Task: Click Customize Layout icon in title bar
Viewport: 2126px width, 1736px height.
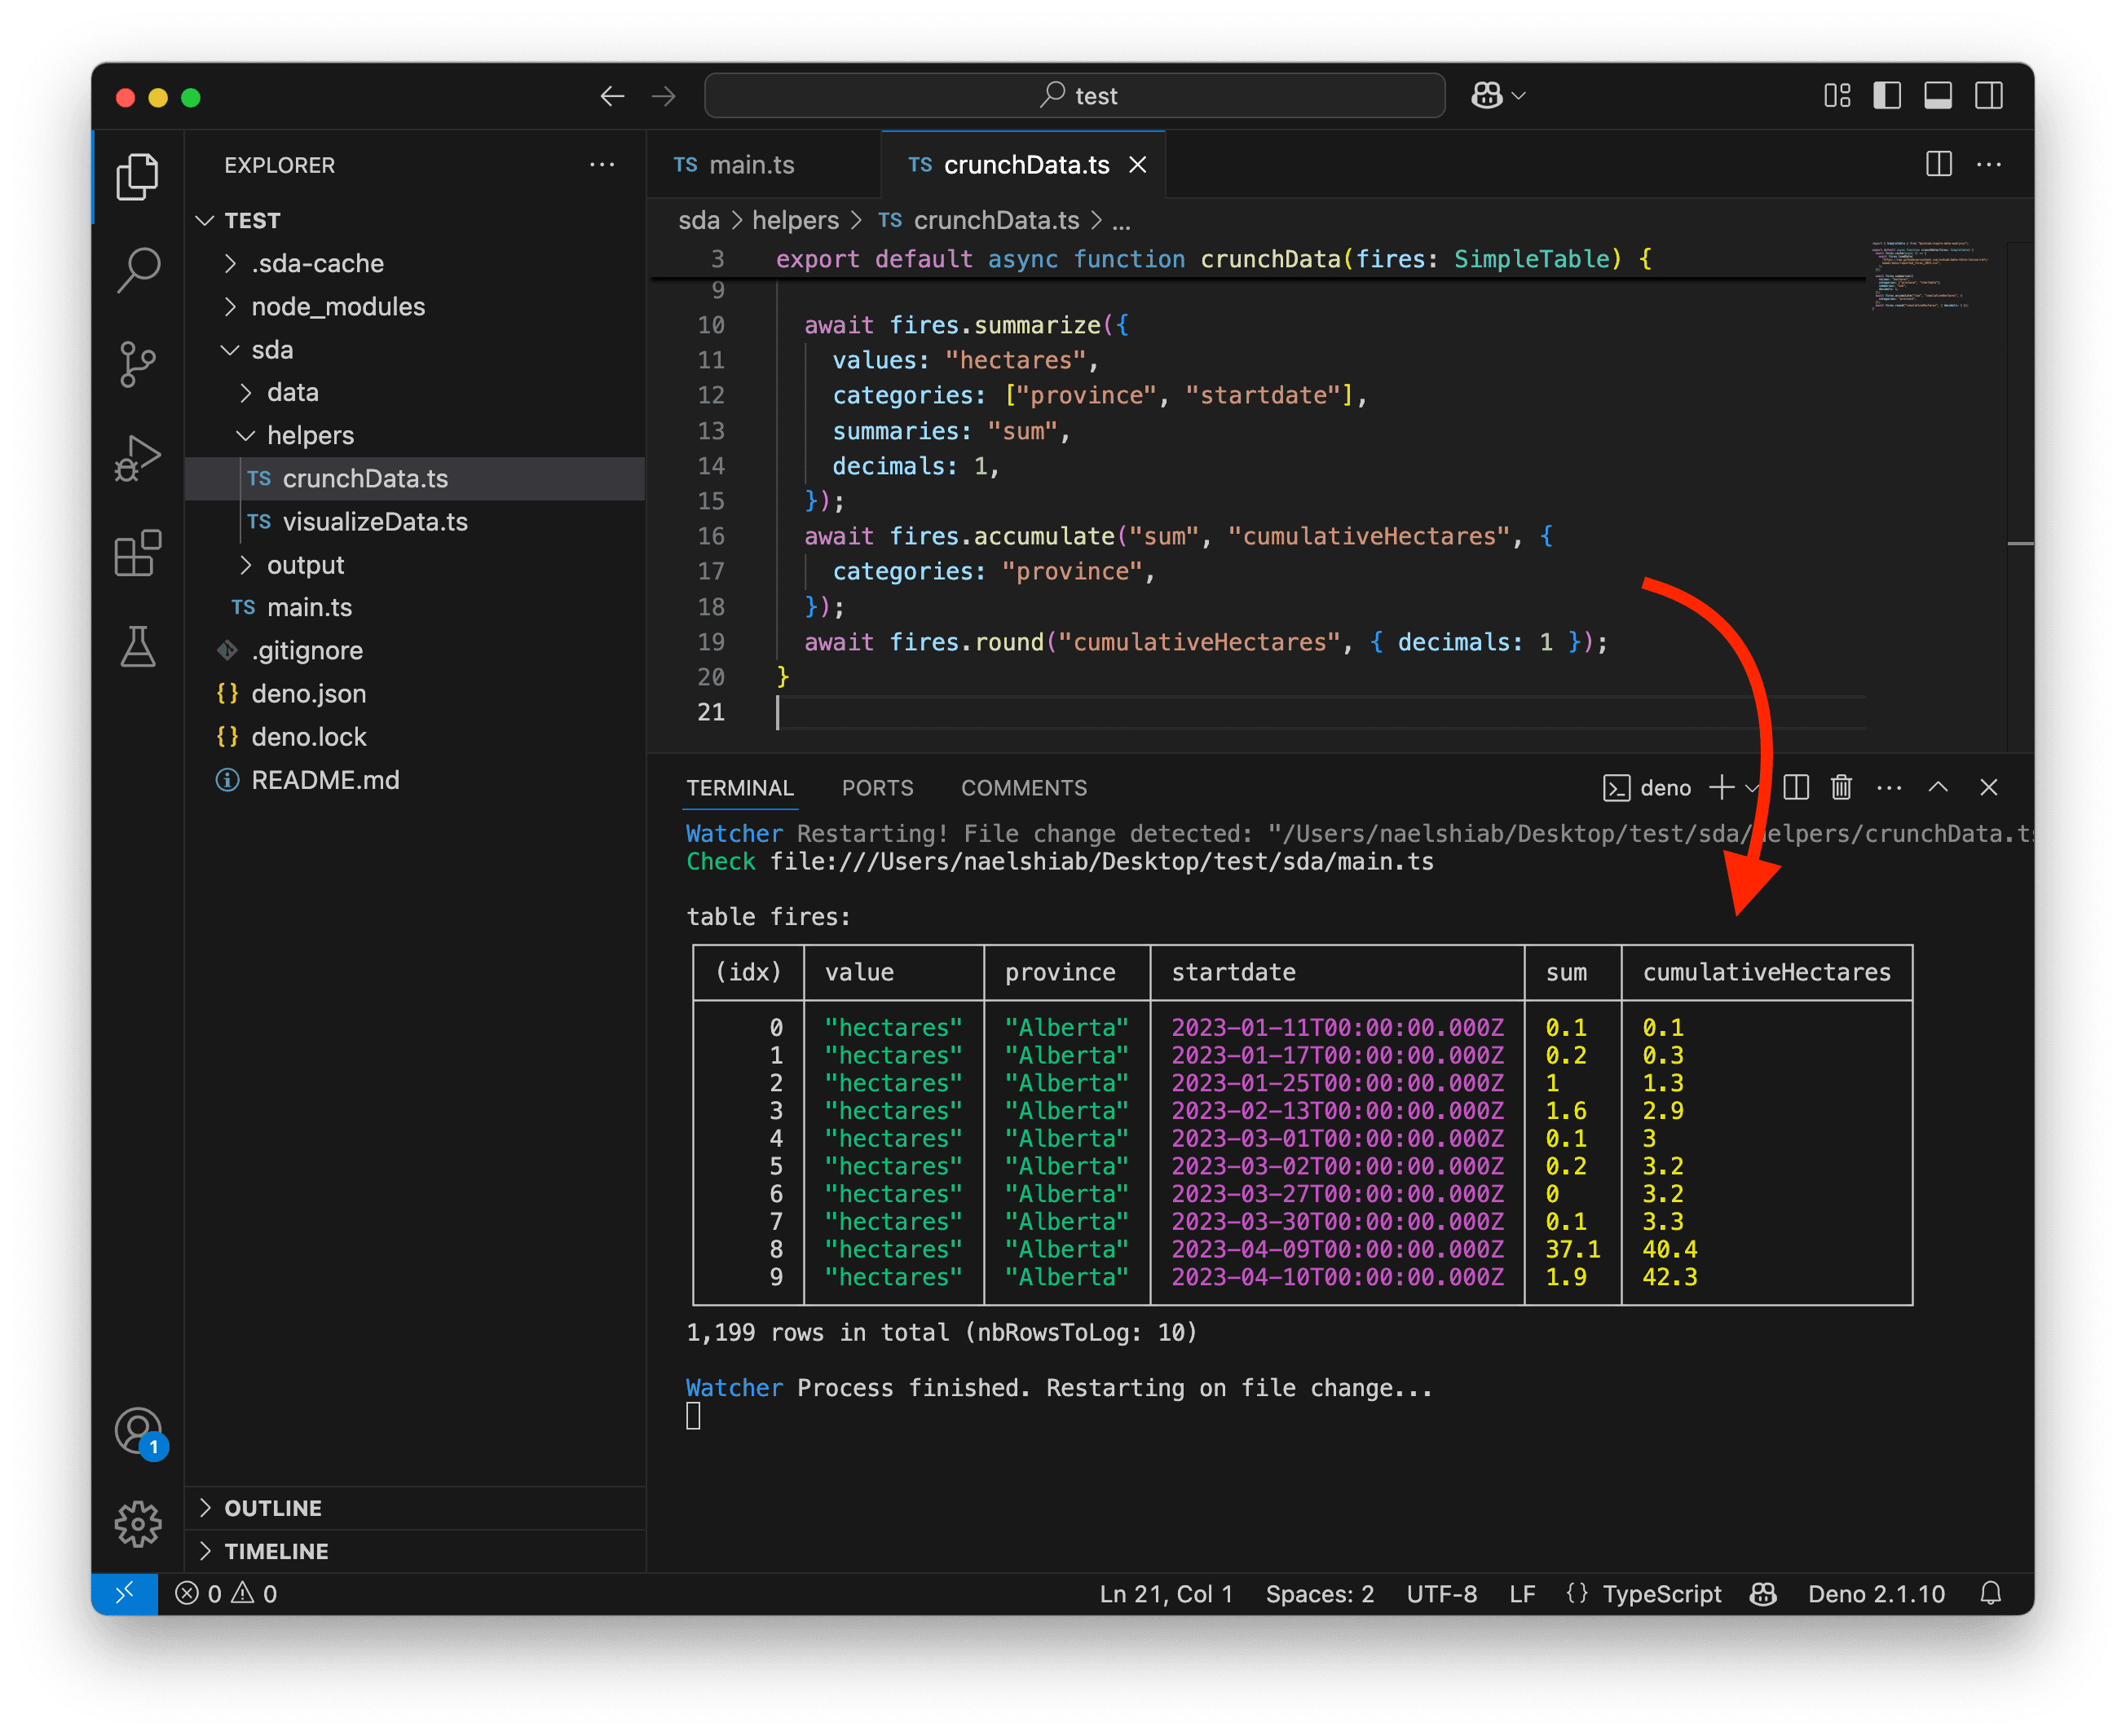Action: (1837, 96)
